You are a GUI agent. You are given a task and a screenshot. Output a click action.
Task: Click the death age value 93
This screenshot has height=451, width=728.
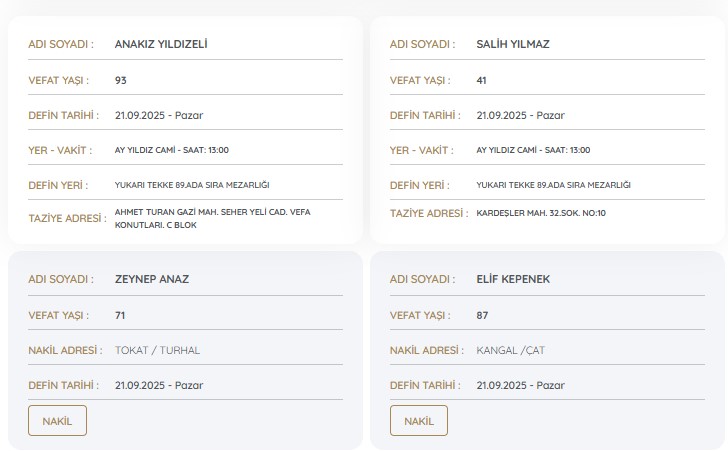pos(121,80)
